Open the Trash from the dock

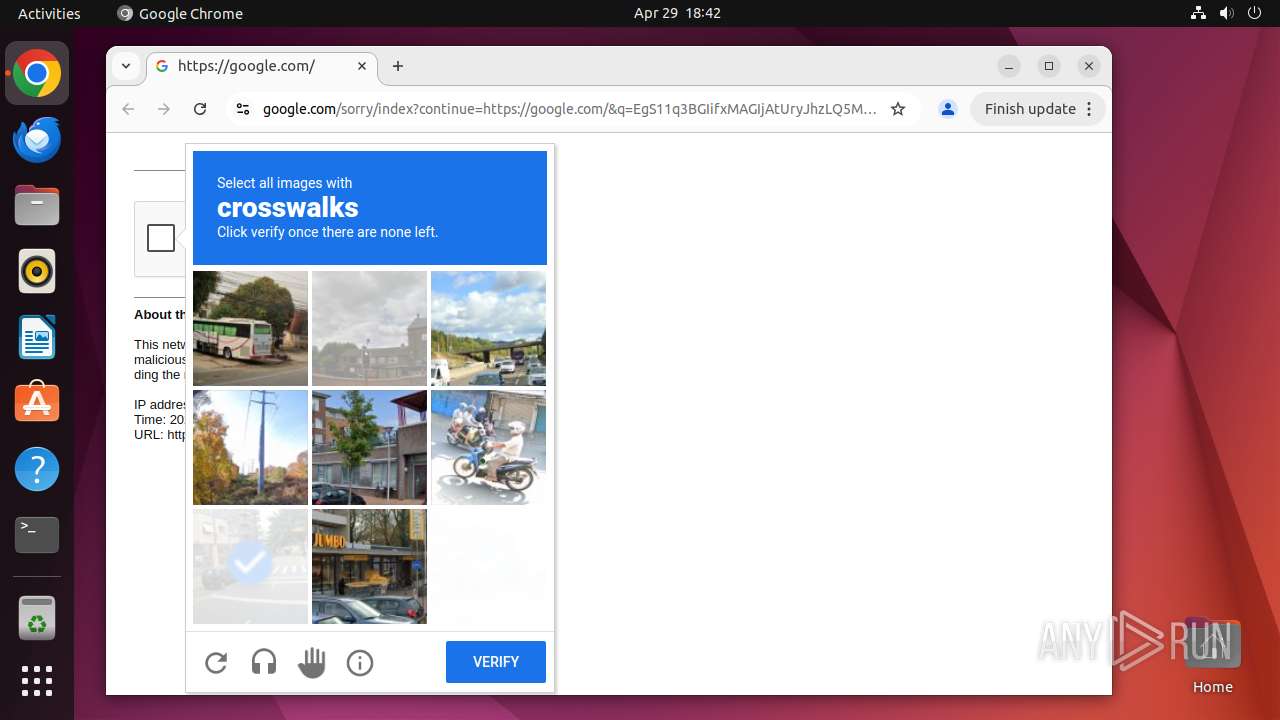[37, 618]
